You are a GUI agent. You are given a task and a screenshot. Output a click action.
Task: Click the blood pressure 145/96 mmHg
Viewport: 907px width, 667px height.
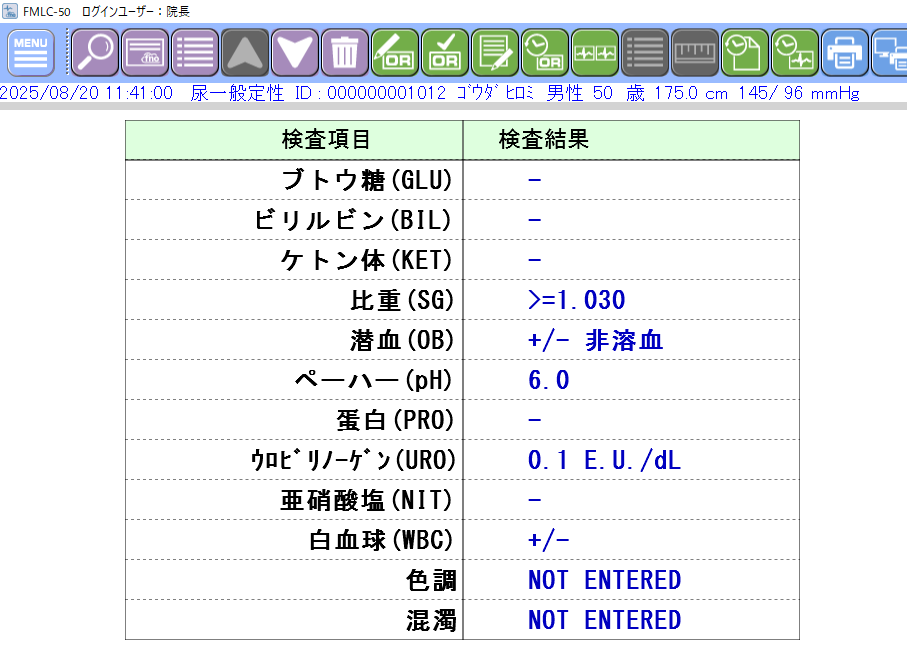point(799,93)
